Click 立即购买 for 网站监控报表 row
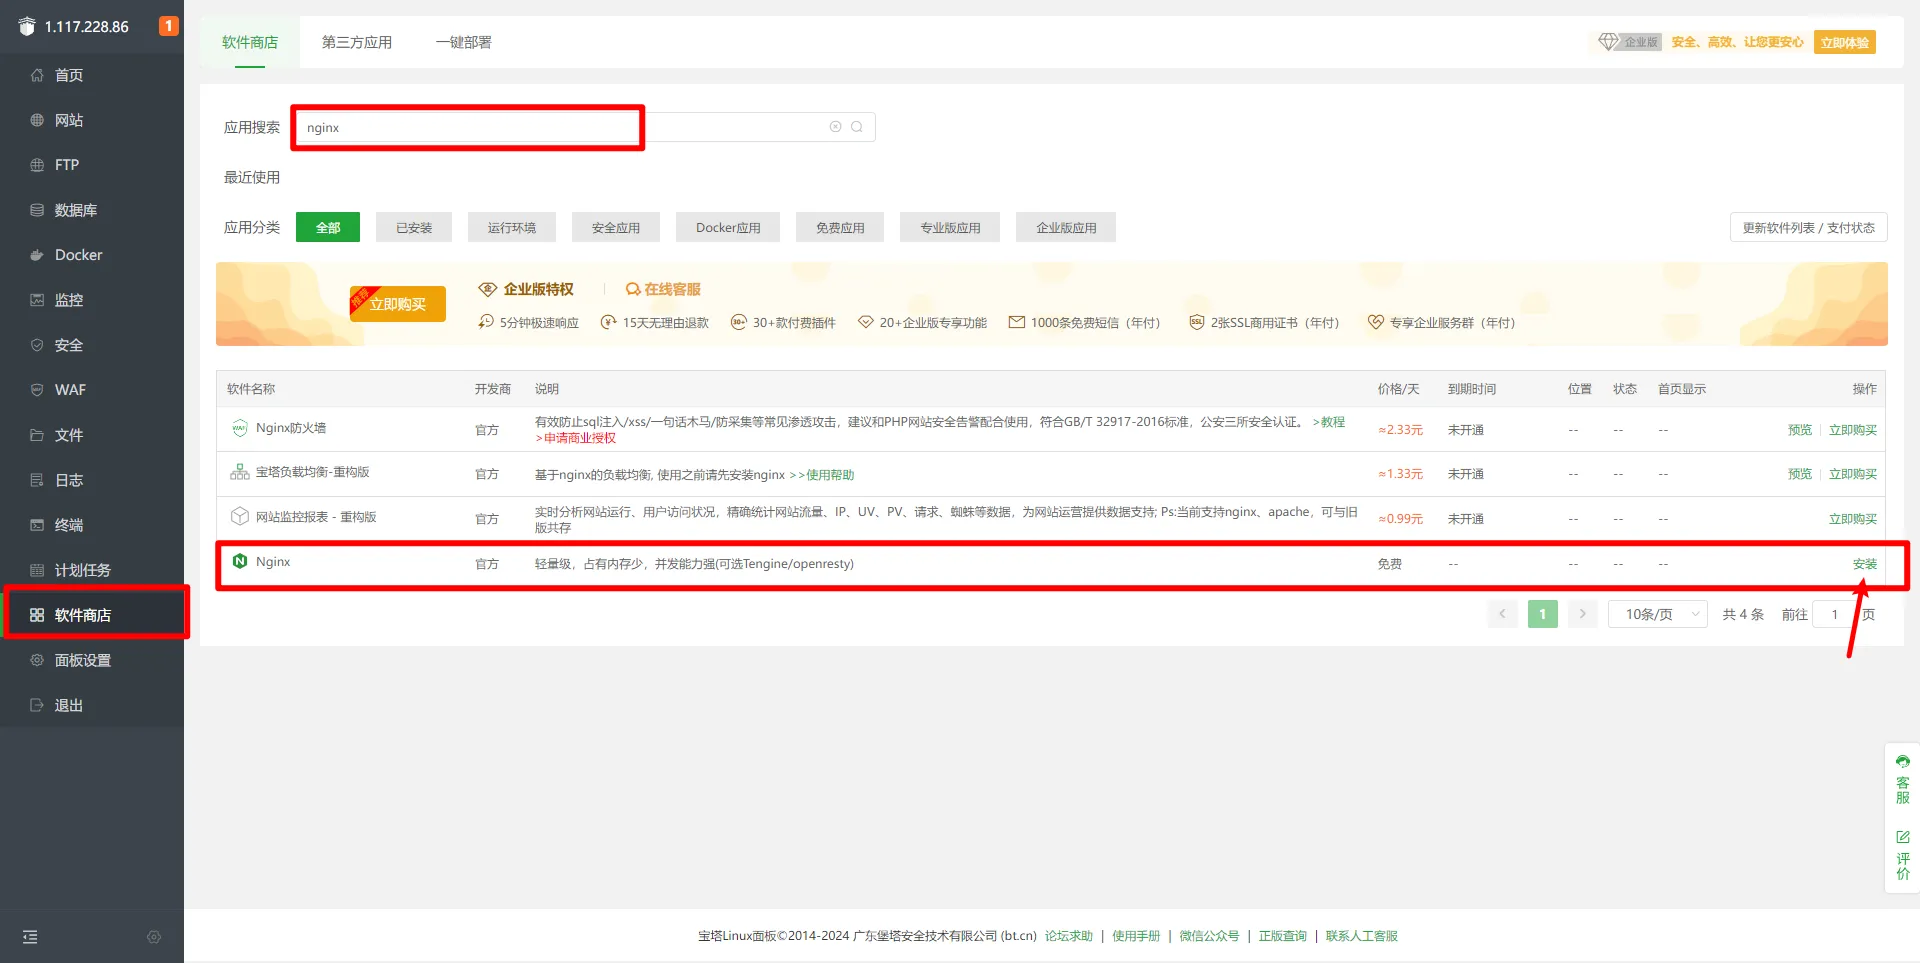The height and width of the screenshot is (963, 1920). [x=1853, y=519]
